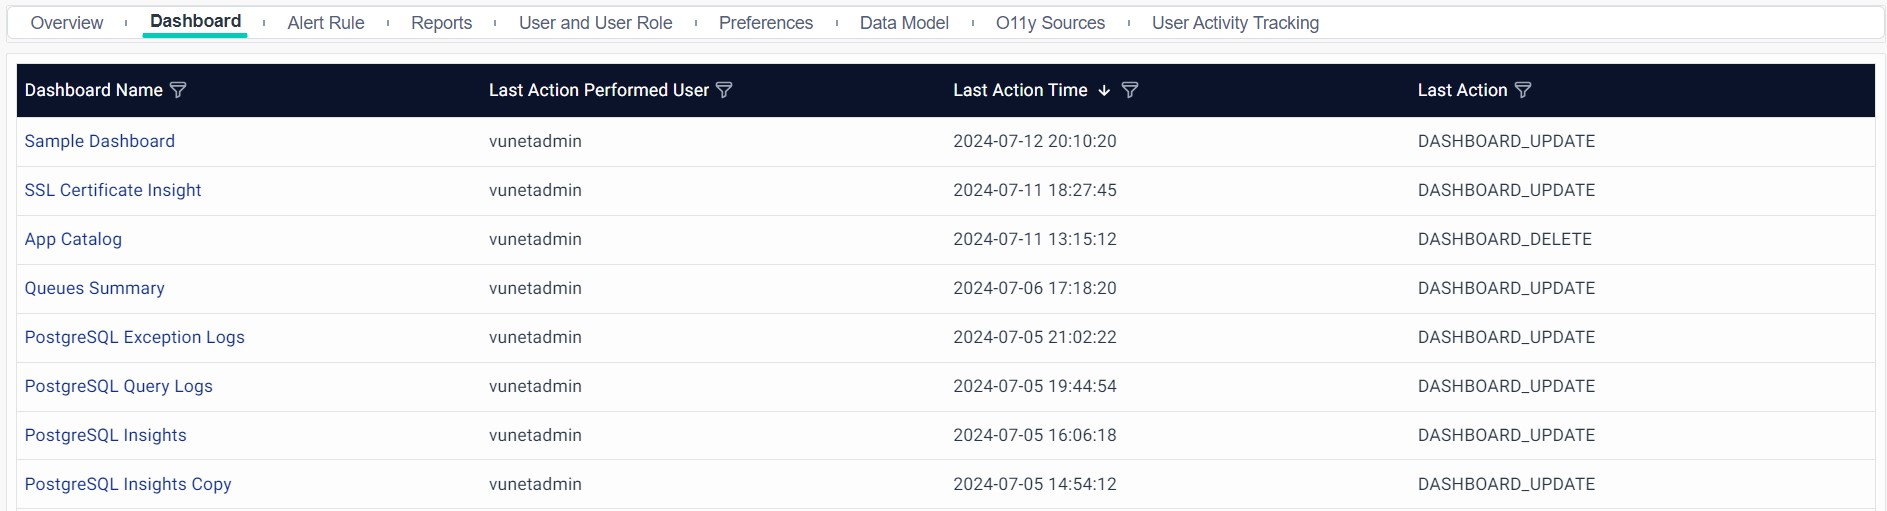Open the Last Action column filter
This screenshot has width=1887, height=511.
[1523, 90]
